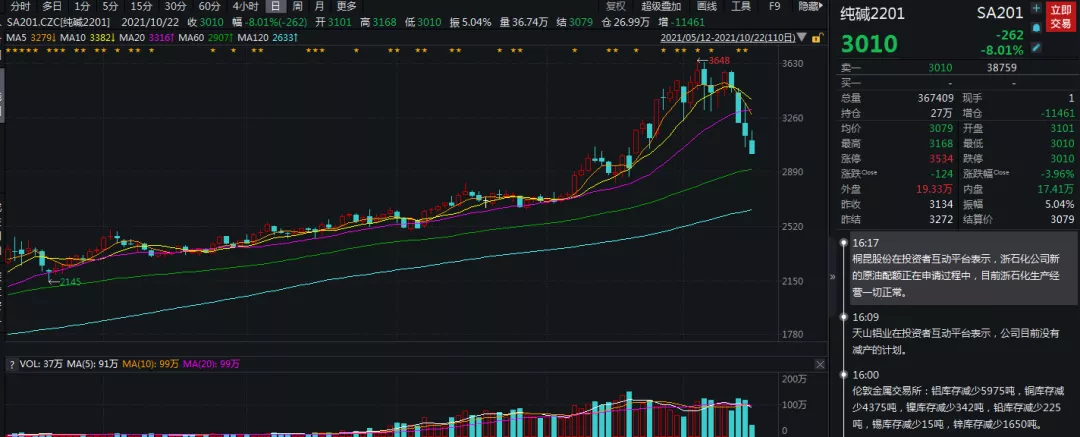Image resolution: width=1080 pixels, height=437 pixels.
Task: Open the 画线 drawing tools
Action: (x=707, y=7)
